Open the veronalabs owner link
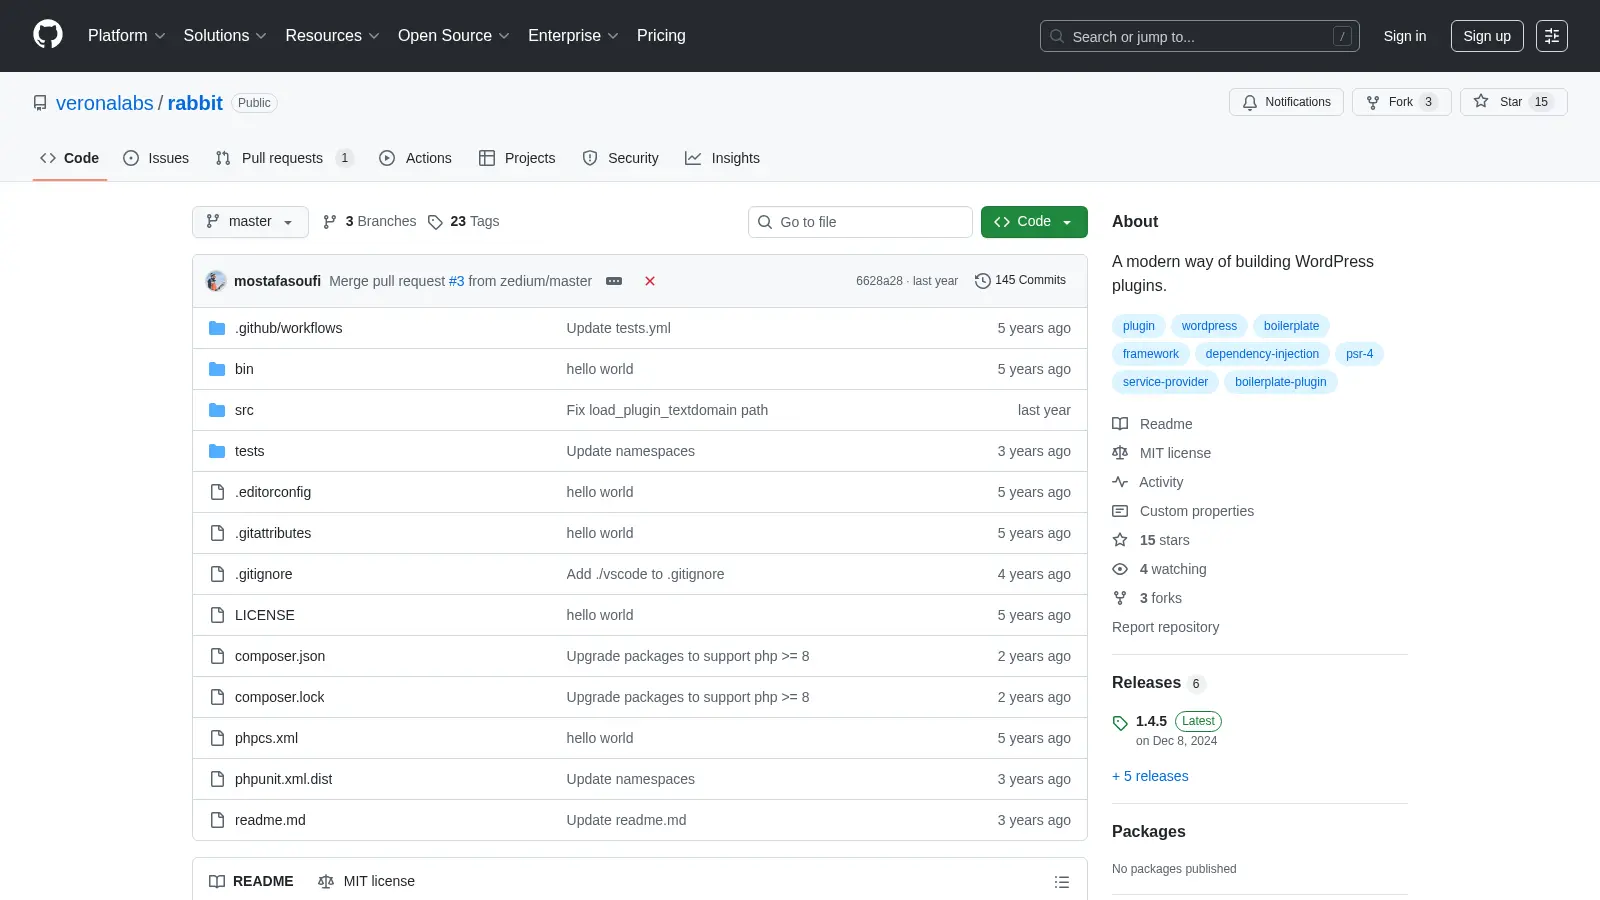1600x900 pixels. pyautogui.click(x=105, y=103)
